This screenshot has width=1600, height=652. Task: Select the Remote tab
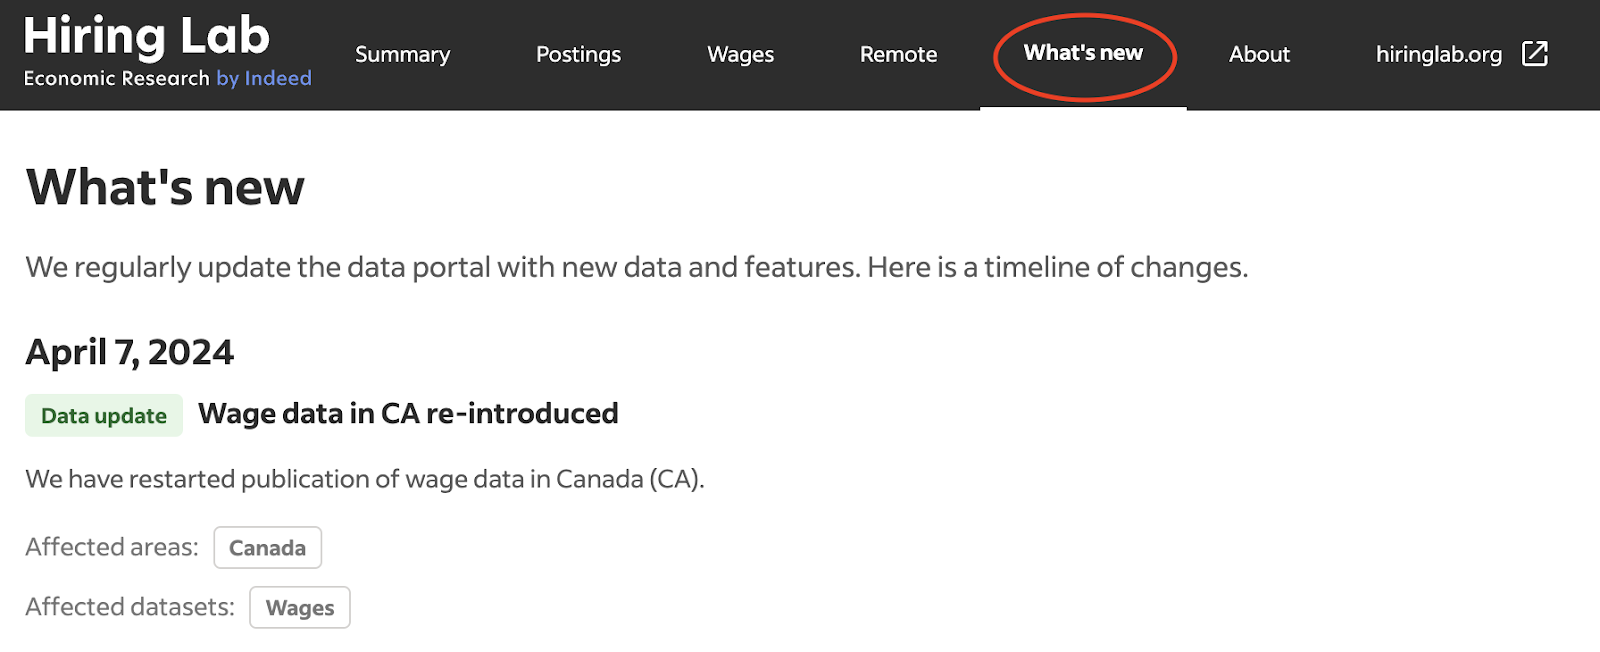(897, 55)
